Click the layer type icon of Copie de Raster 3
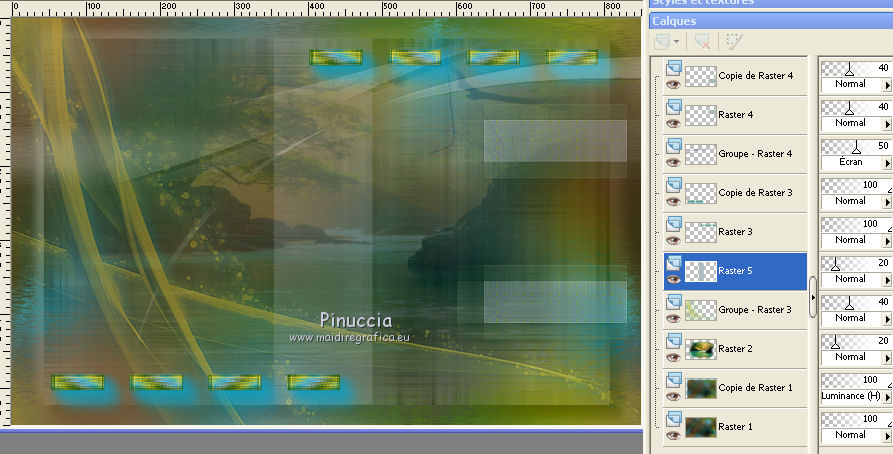This screenshot has width=893, height=454. tap(674, 185)
